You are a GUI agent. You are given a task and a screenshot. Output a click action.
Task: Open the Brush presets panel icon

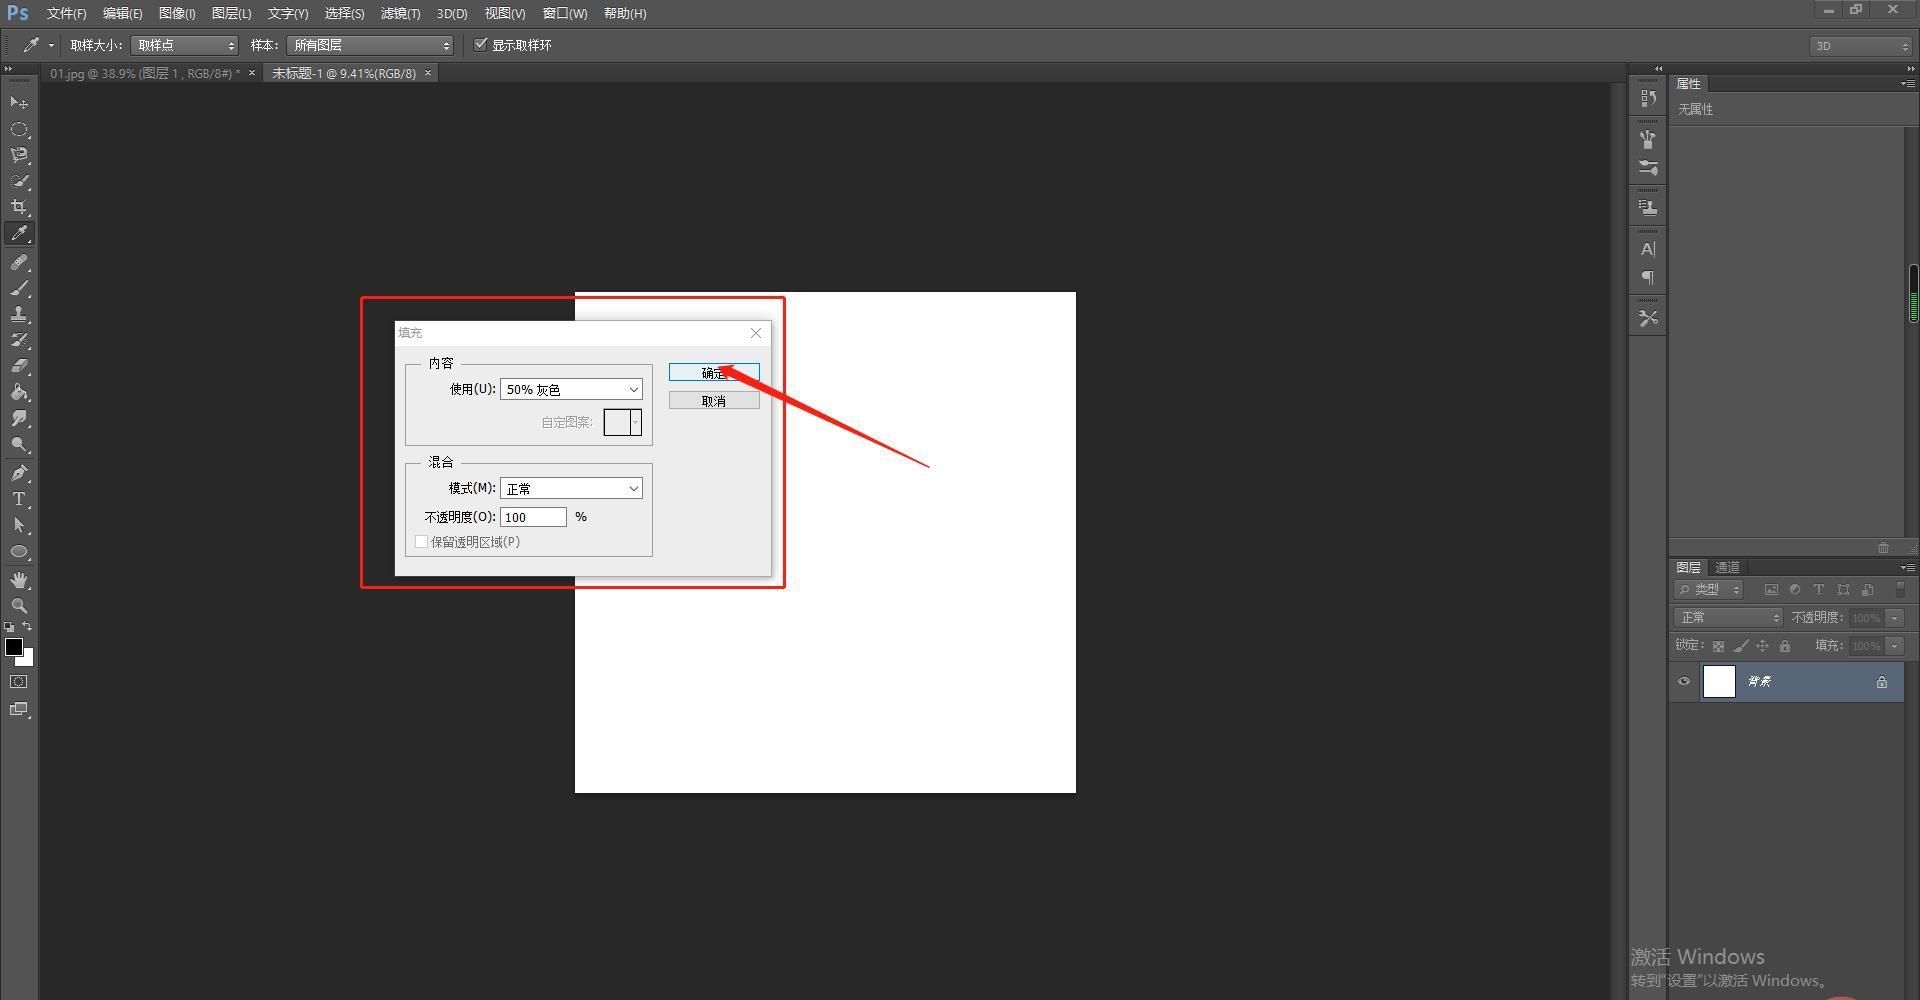coord(1648,167)
